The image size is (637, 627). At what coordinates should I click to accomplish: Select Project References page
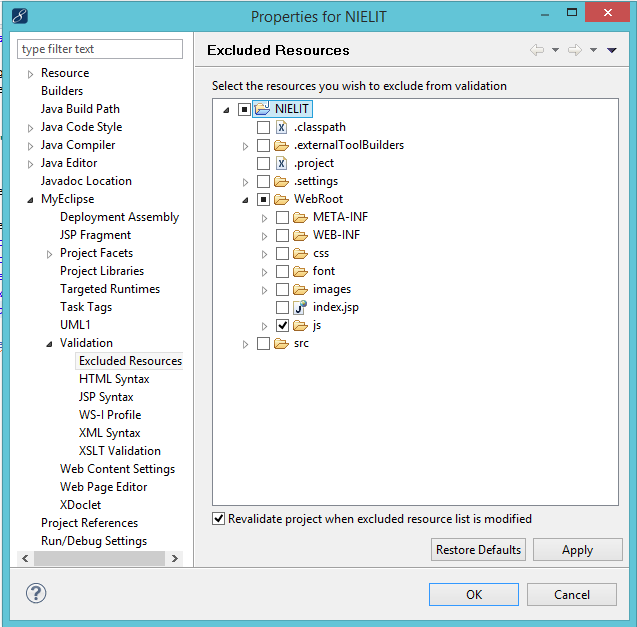(x=89, y=523)
